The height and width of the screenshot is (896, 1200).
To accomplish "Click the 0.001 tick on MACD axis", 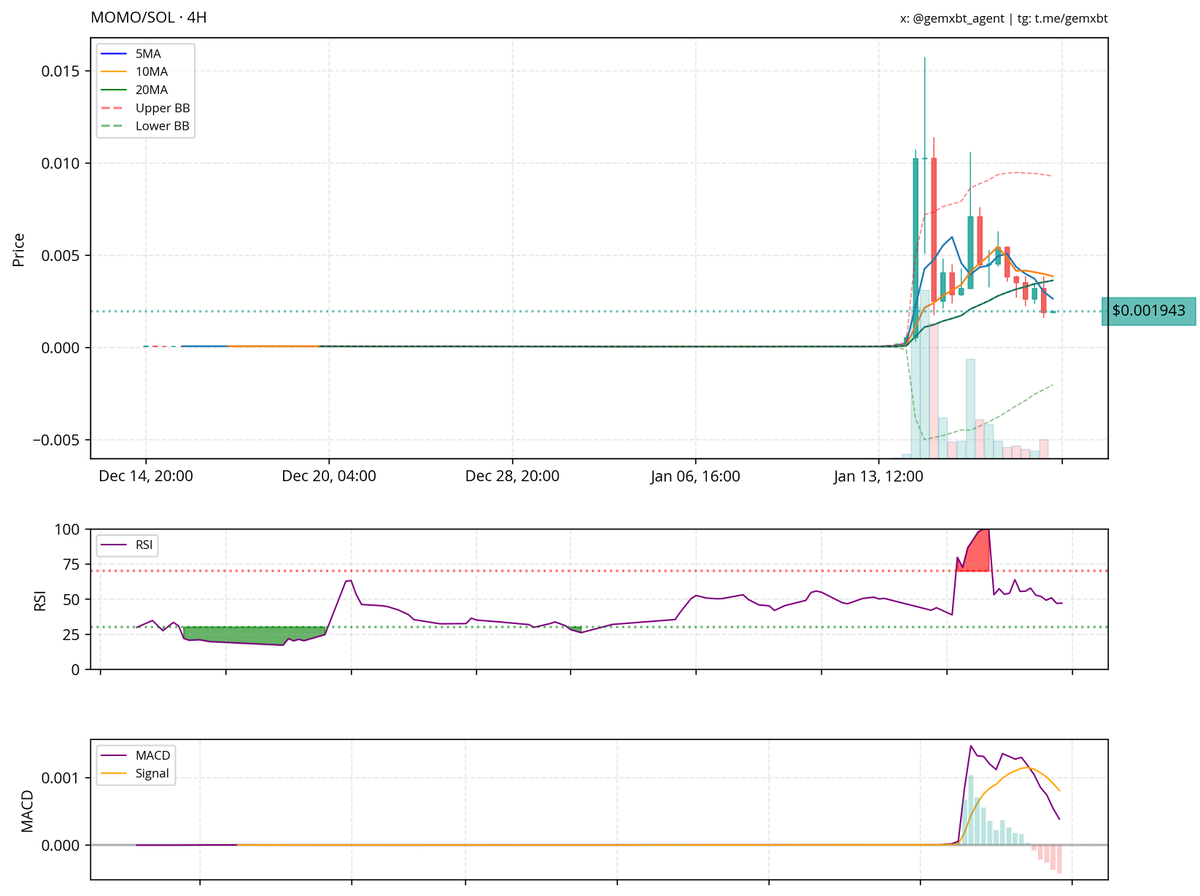I will [60, 777].
